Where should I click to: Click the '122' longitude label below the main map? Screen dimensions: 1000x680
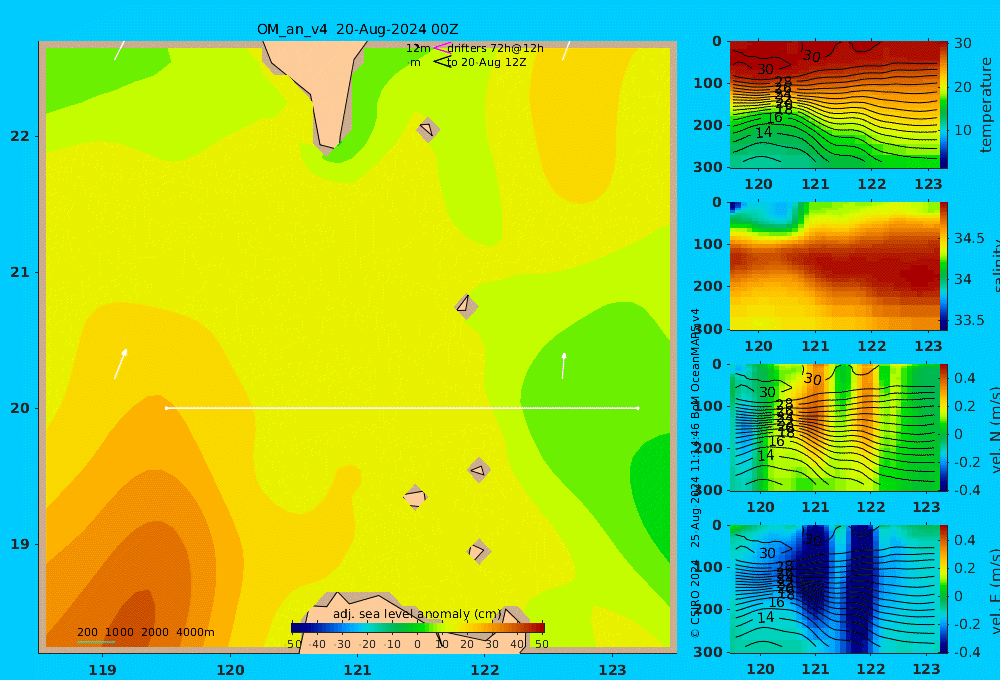pyautogui.click(x=485, y=670)
